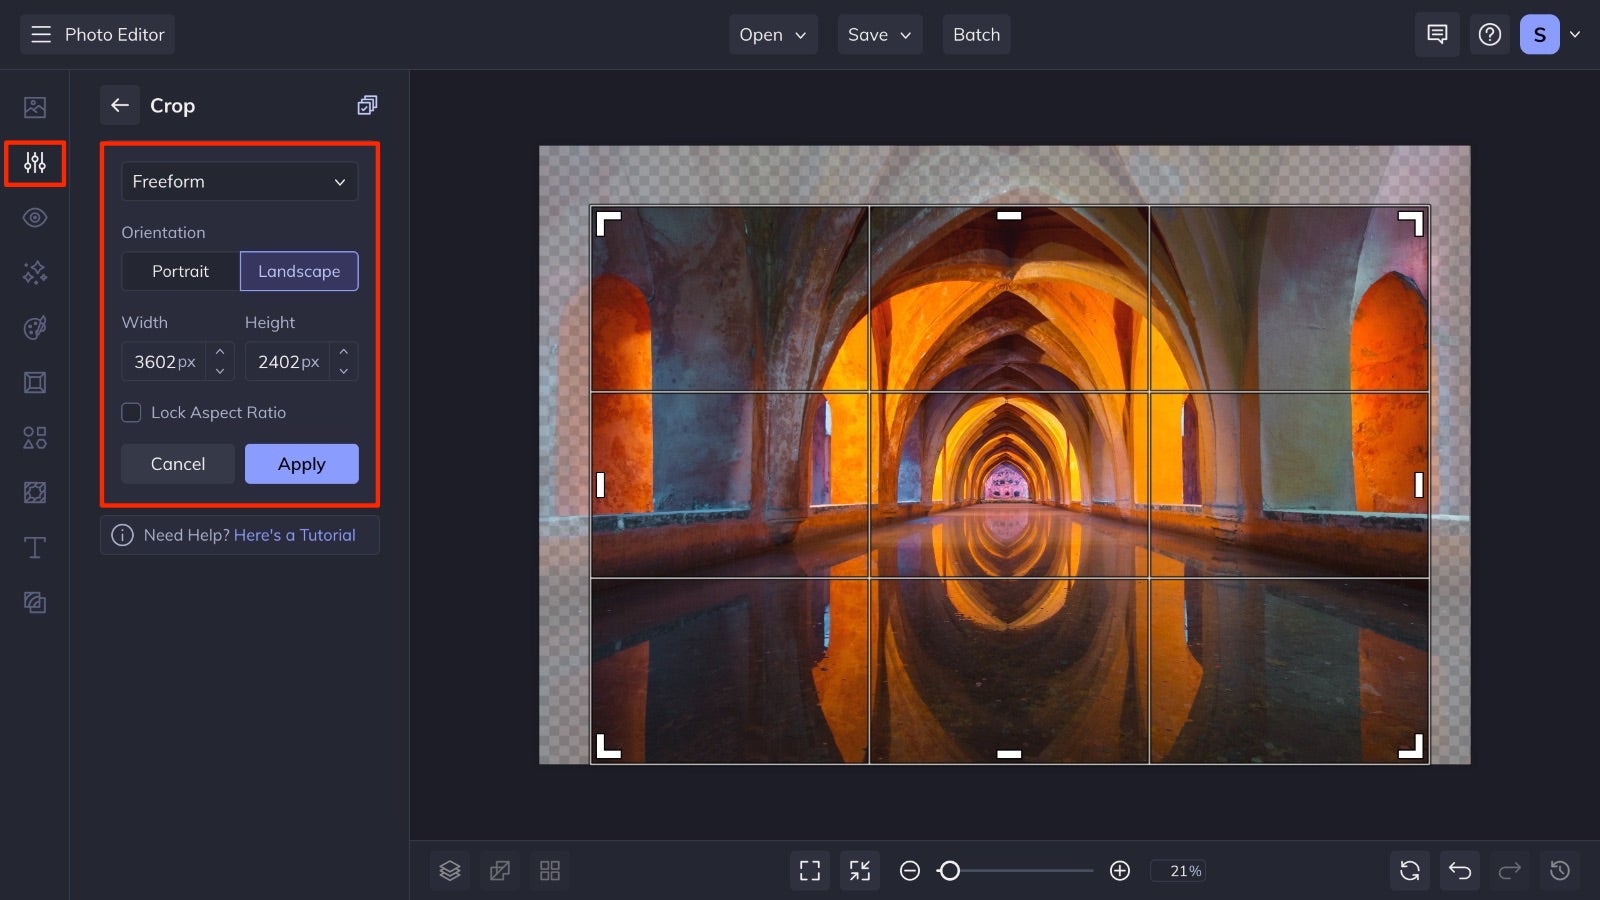Image resolution: width=1600 pixels, height=900 pixels.
Task: Enable Lock Aspect Ratio
Action: click(x=131, y=412)
